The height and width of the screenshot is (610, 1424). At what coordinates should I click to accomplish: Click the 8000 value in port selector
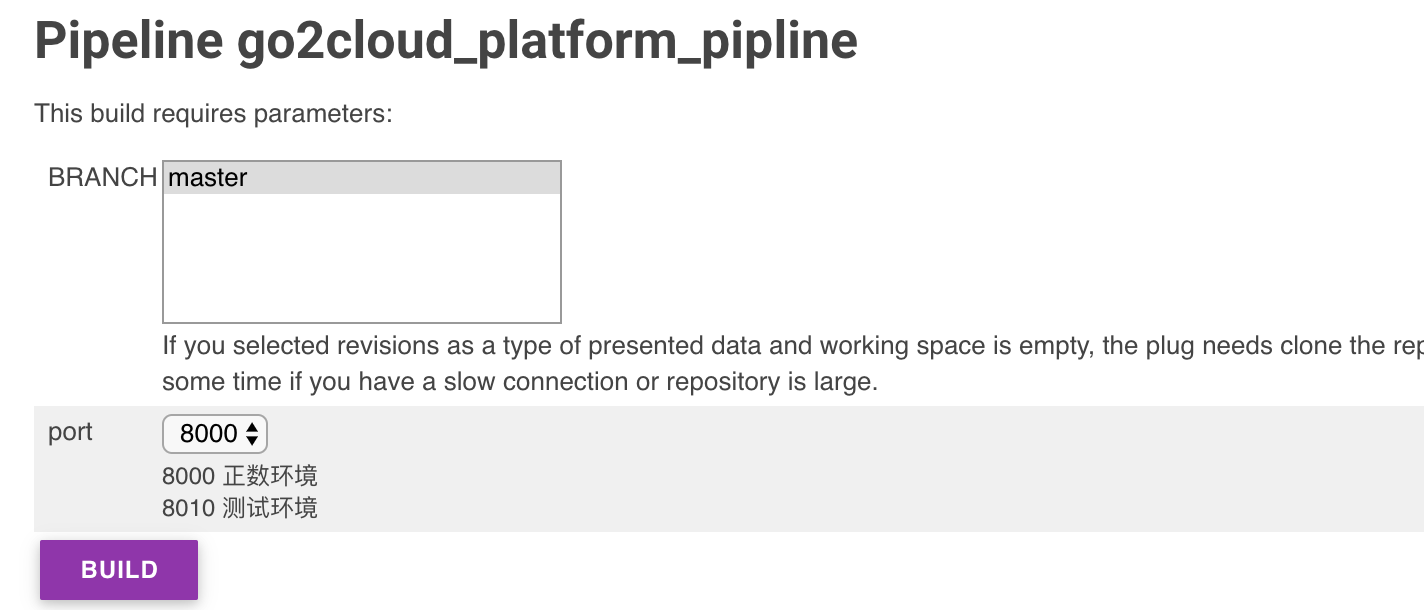click(208, 433)
